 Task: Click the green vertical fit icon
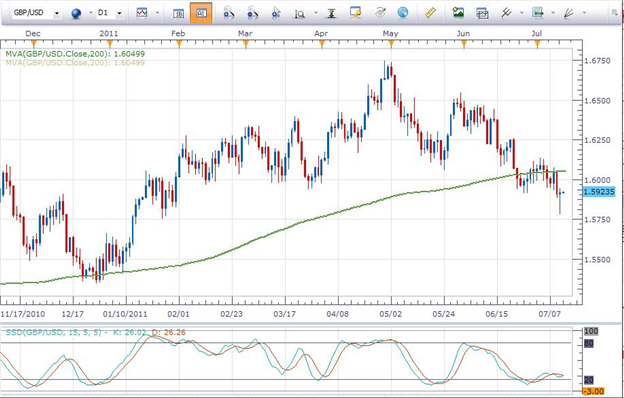(x=331, y=13)
